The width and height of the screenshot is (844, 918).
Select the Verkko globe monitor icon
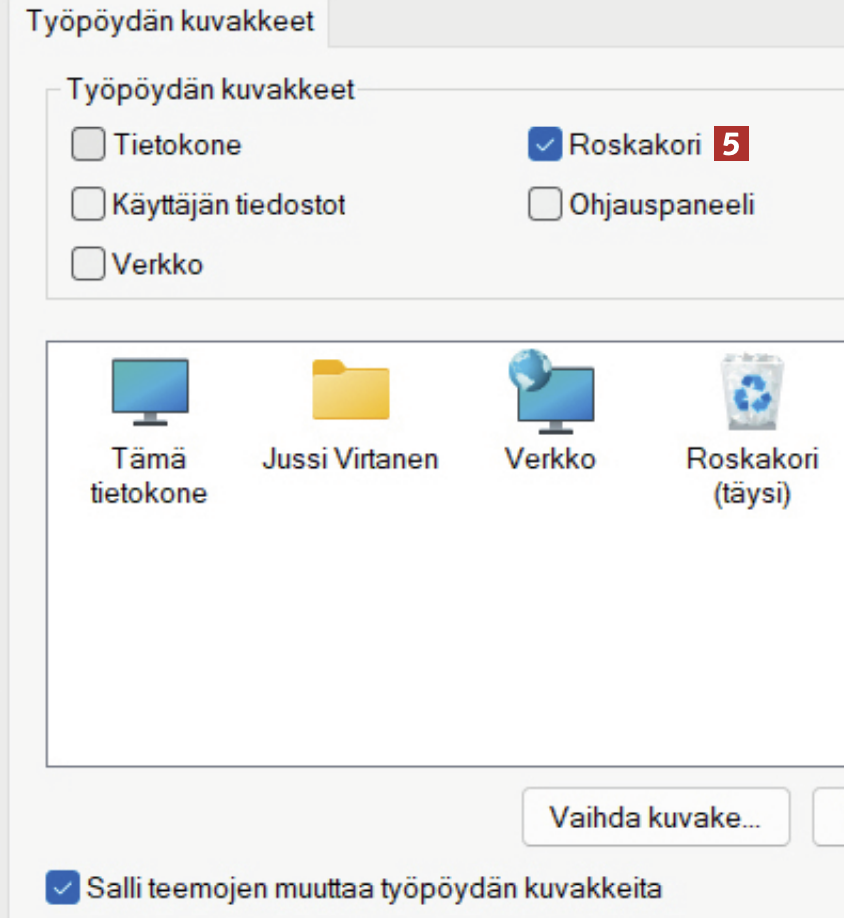pyautogui.click(x=551, y=391)
